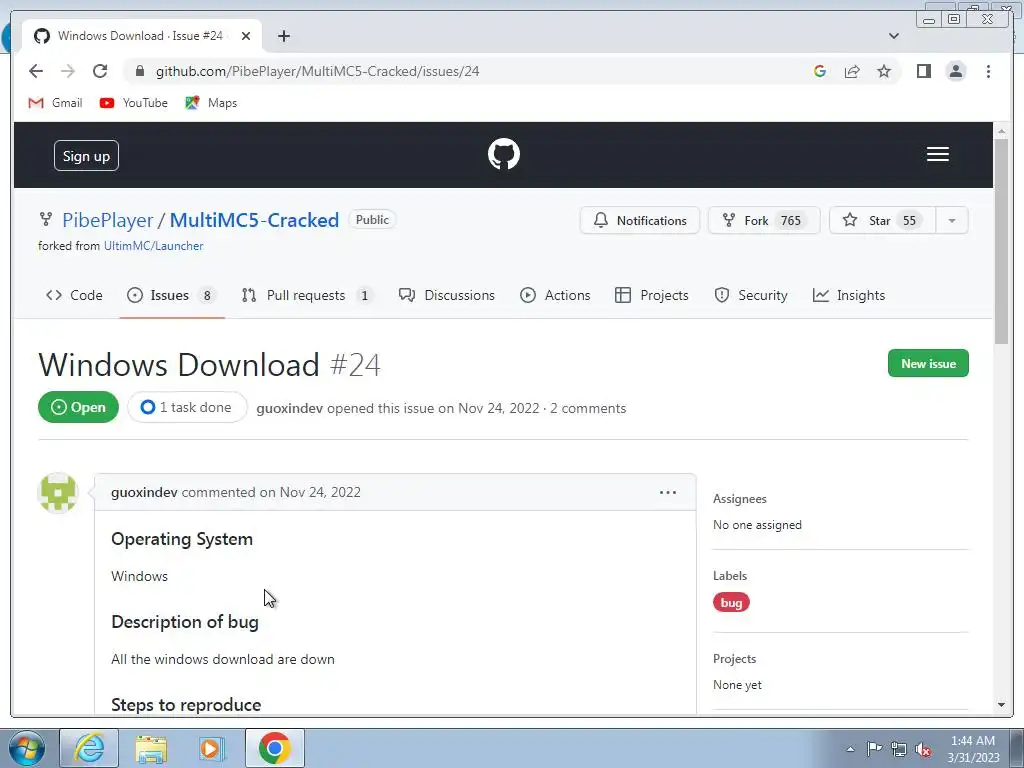Click the browser forward arrow

click(68, 71)
